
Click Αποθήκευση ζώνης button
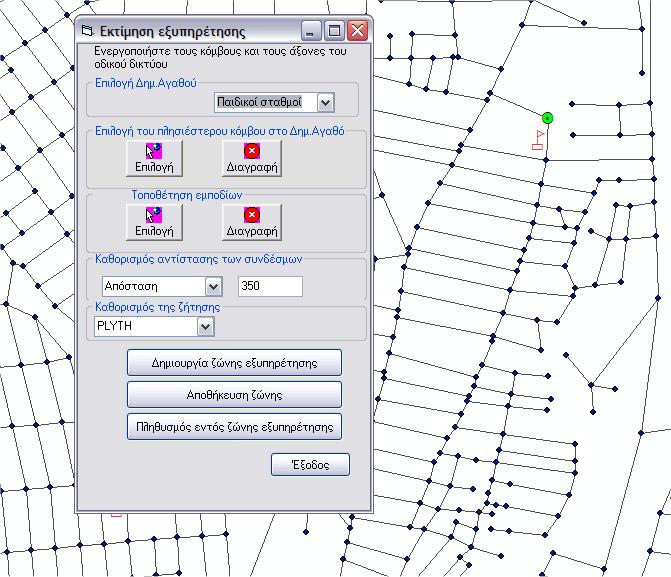click(234, 395)
